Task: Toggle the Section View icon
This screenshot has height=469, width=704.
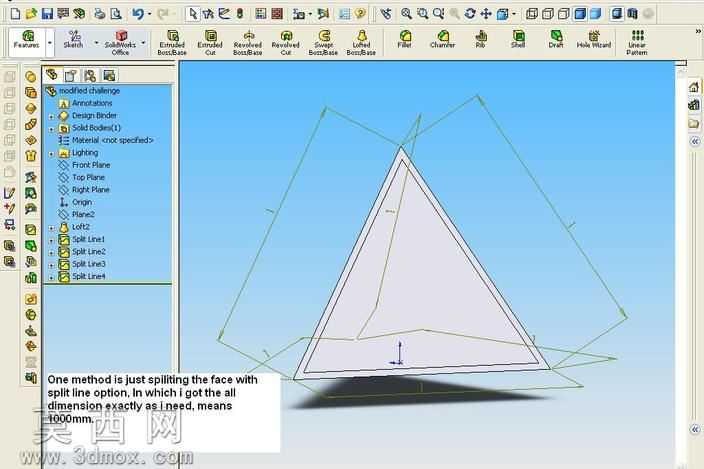Action: (x=633, y=14)
